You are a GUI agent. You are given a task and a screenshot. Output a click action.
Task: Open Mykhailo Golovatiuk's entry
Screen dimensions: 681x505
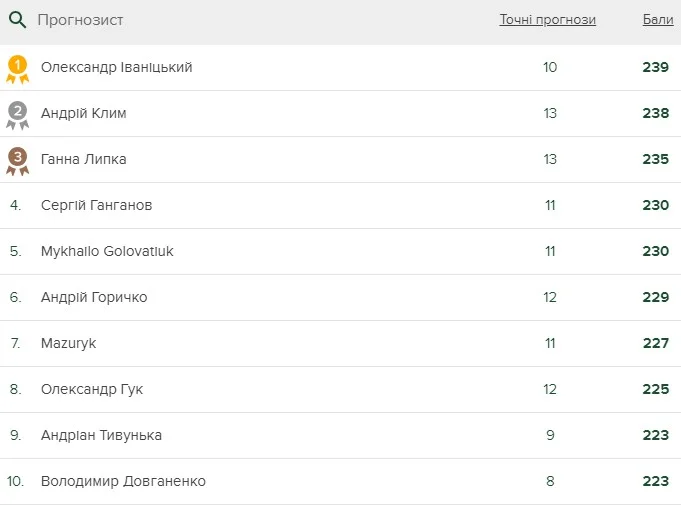pos(107,251)
